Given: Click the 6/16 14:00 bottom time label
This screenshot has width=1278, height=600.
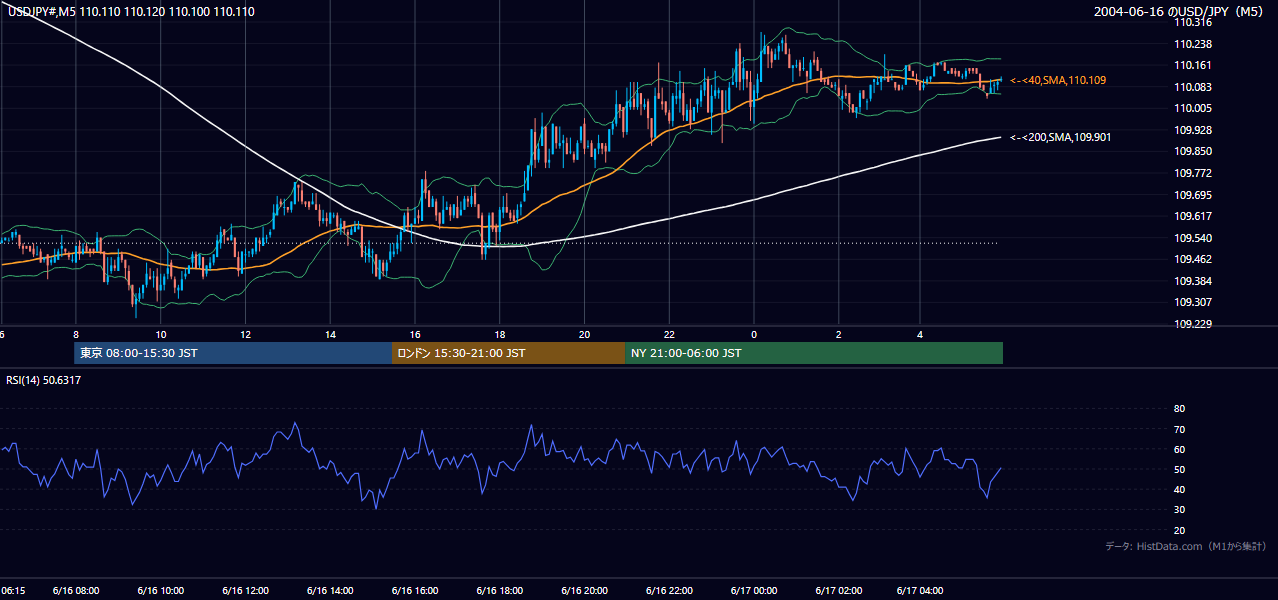Looking at the screenshot, I should tap(330, 591).
